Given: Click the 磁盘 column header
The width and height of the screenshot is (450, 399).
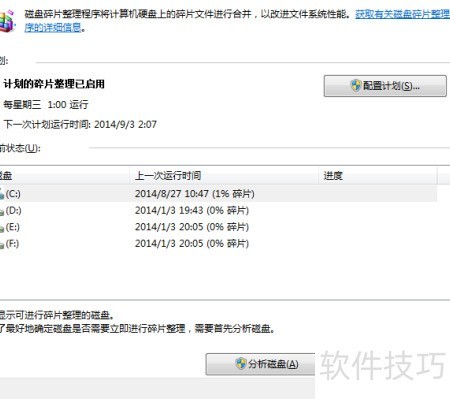Looking at the screenshot, I should pos(65,176).
